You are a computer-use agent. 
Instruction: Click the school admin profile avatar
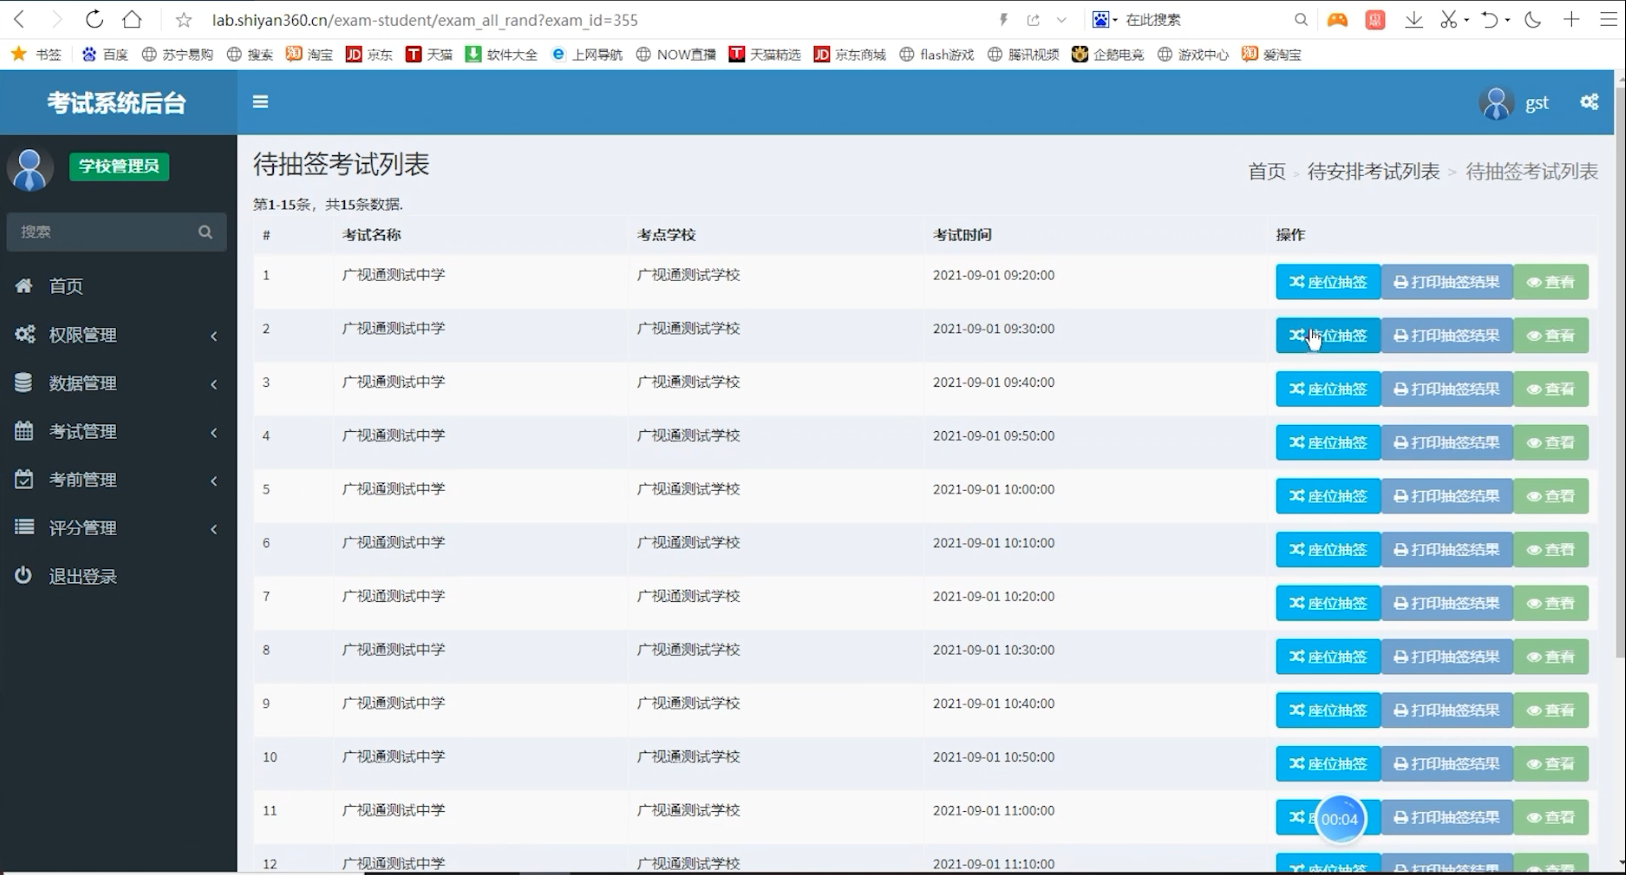pos(30,169)
